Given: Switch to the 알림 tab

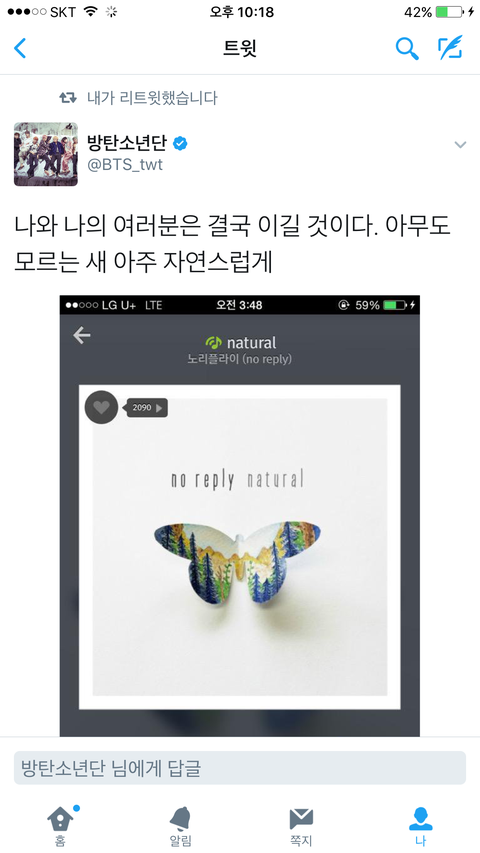Looking at the screenshot, I should tap(180, 826).
